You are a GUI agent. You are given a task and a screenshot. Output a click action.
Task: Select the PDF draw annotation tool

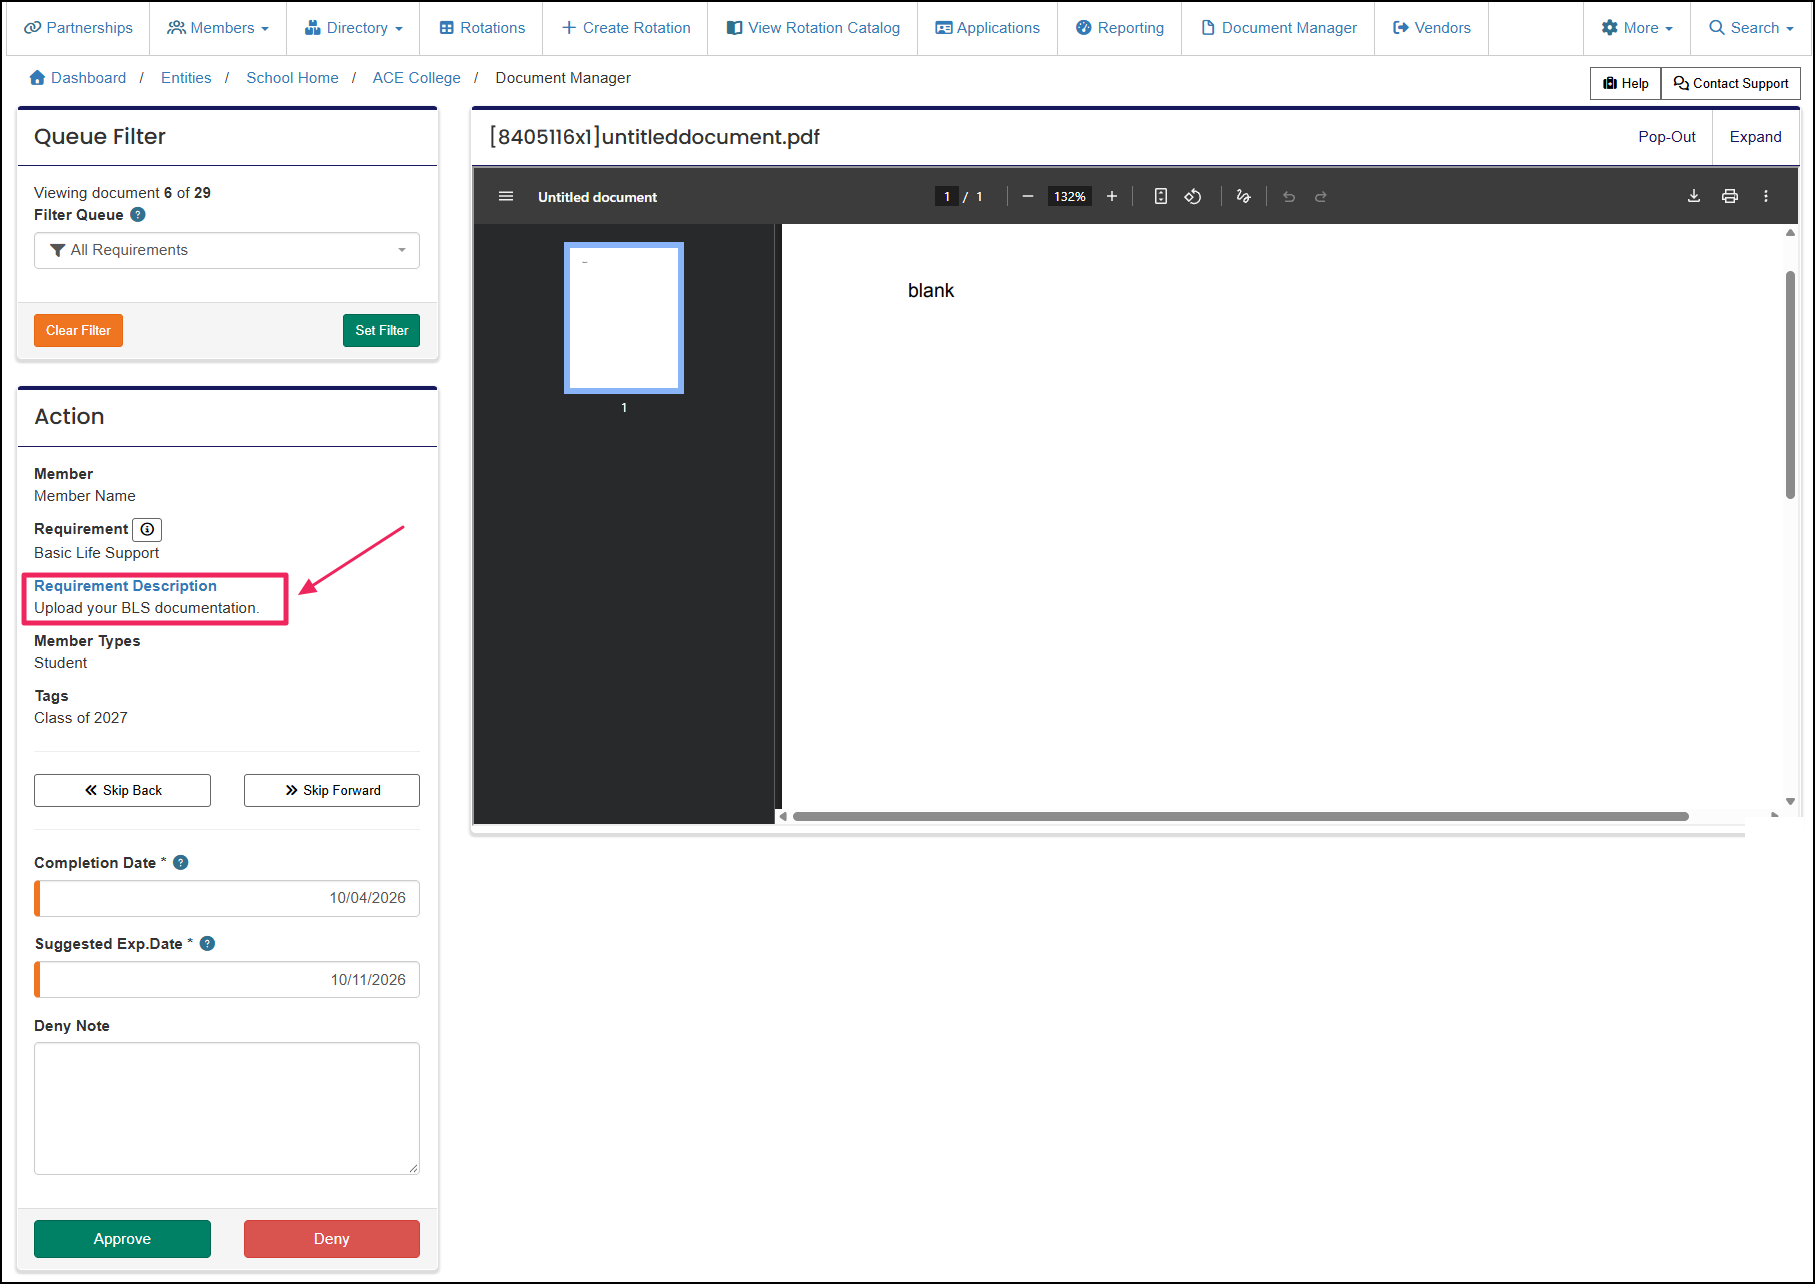tap(1243, 196)
